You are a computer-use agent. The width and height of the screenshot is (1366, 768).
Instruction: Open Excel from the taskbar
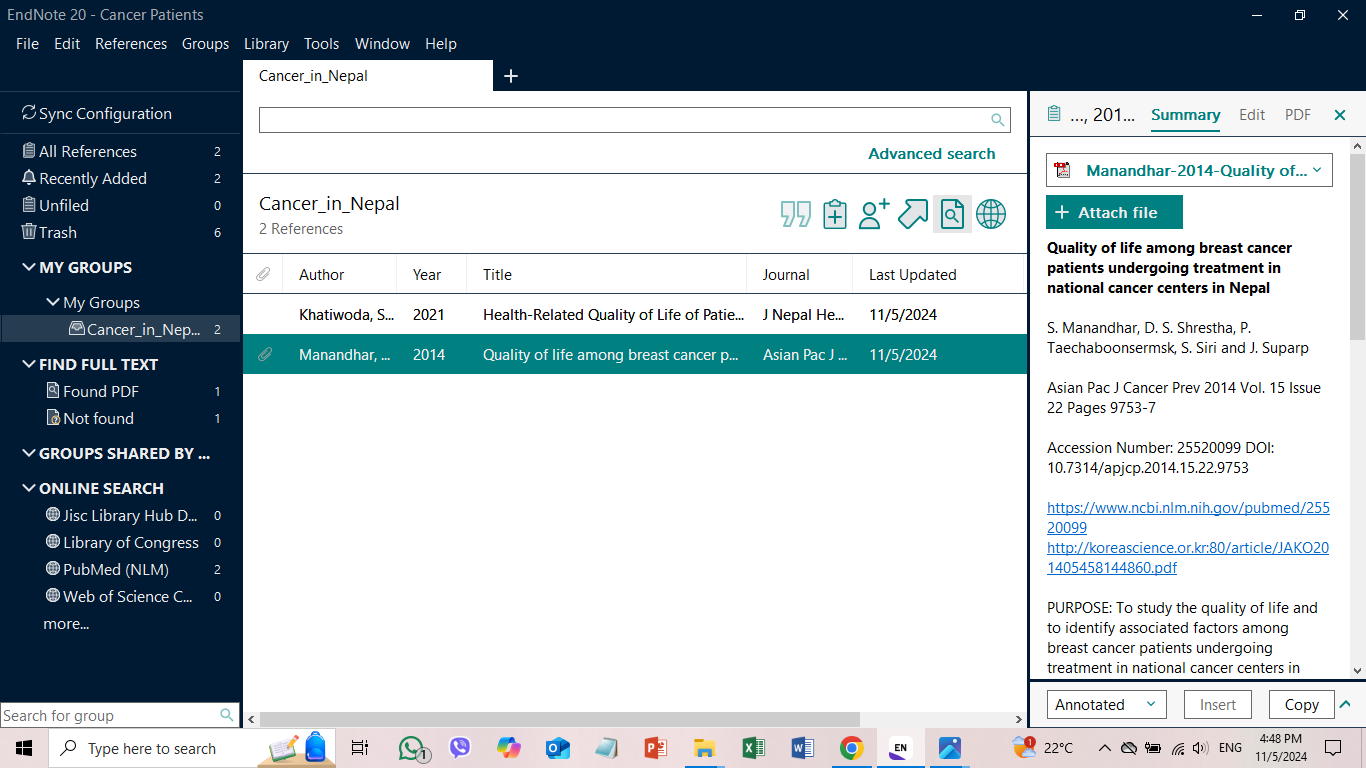tap(753, 748)
